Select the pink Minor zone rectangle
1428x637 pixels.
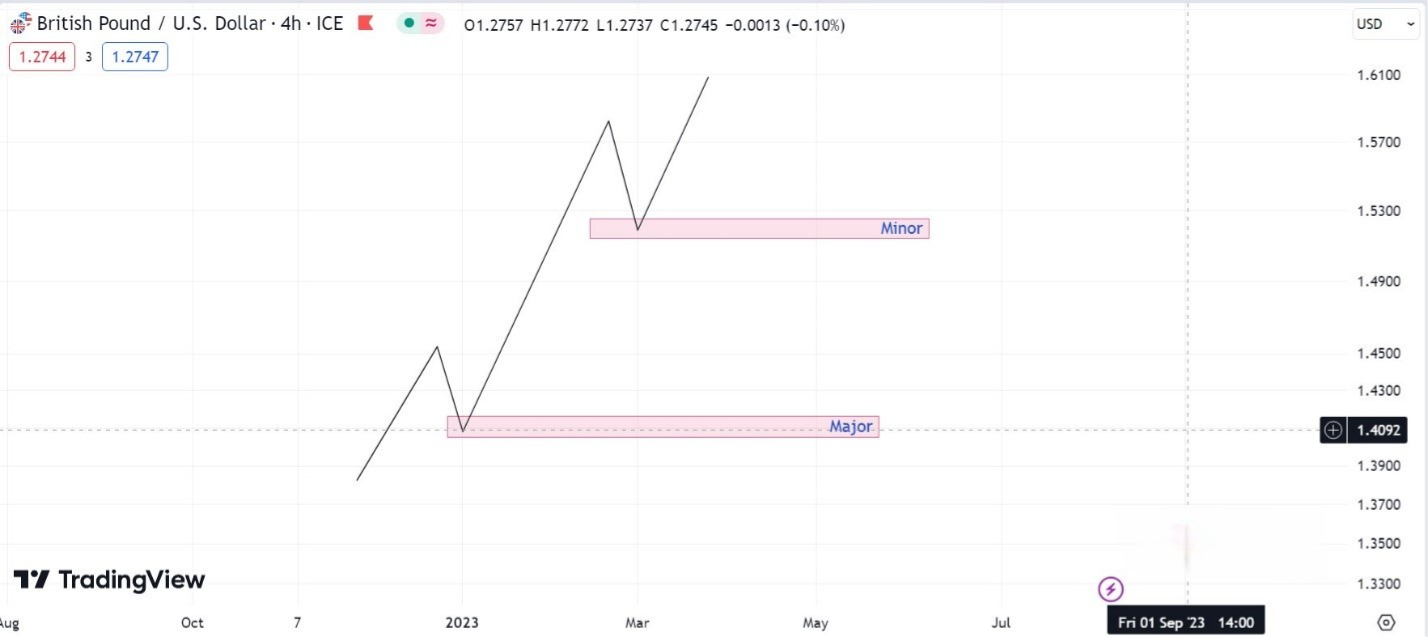point(740,229)
